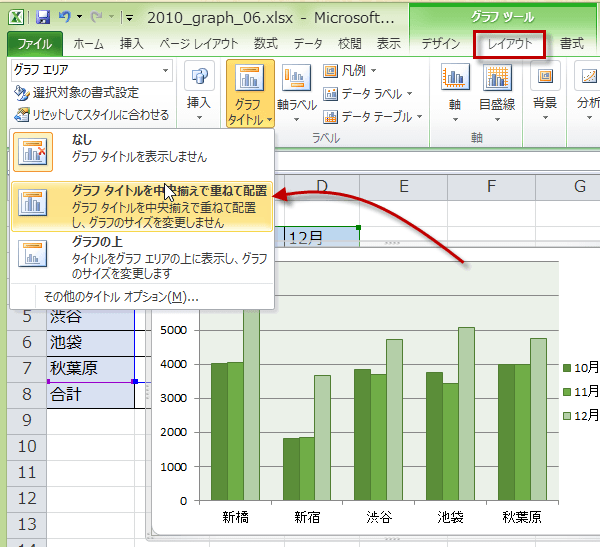This screenshot has width=600, height=547.
Task: Open the データ テーブル dropdown
Action: [378, 117]
